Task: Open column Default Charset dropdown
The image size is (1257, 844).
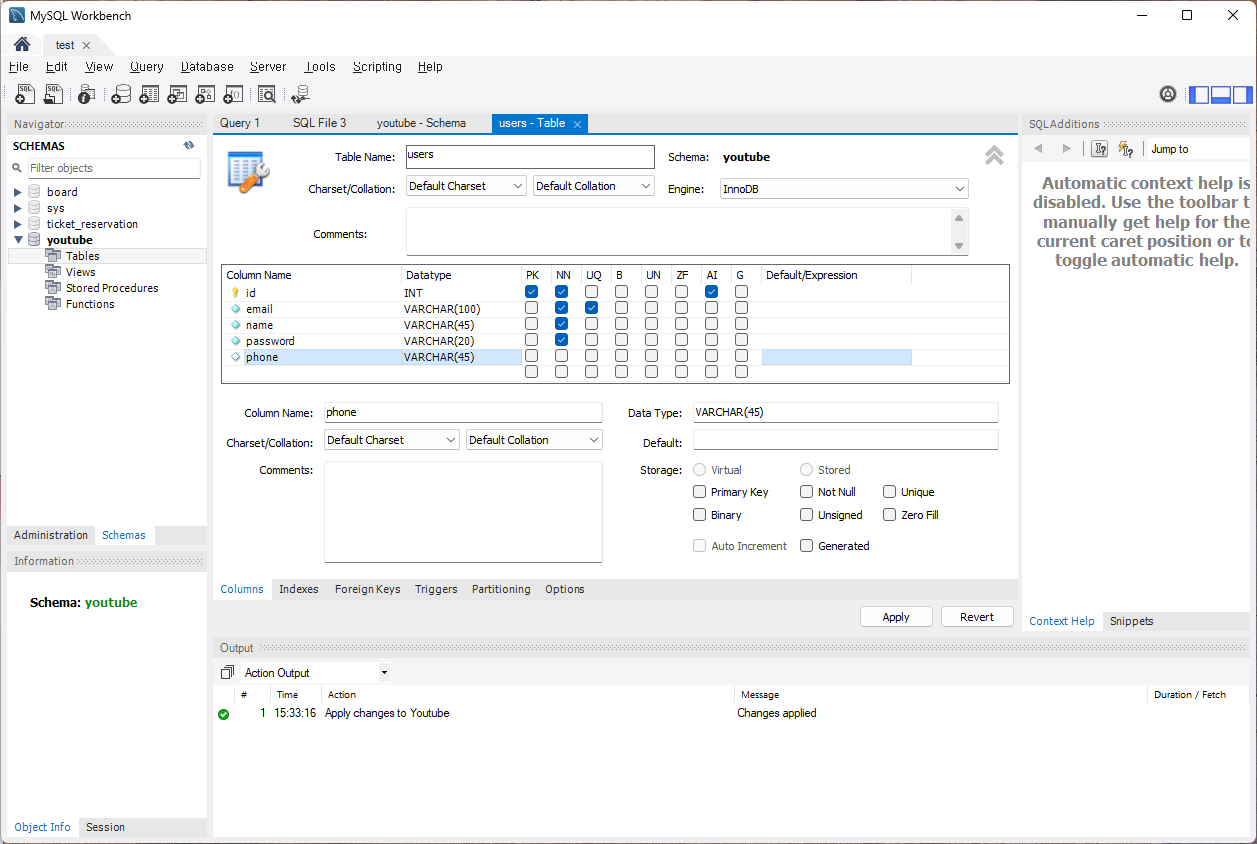Action: [x=392, y=440]
